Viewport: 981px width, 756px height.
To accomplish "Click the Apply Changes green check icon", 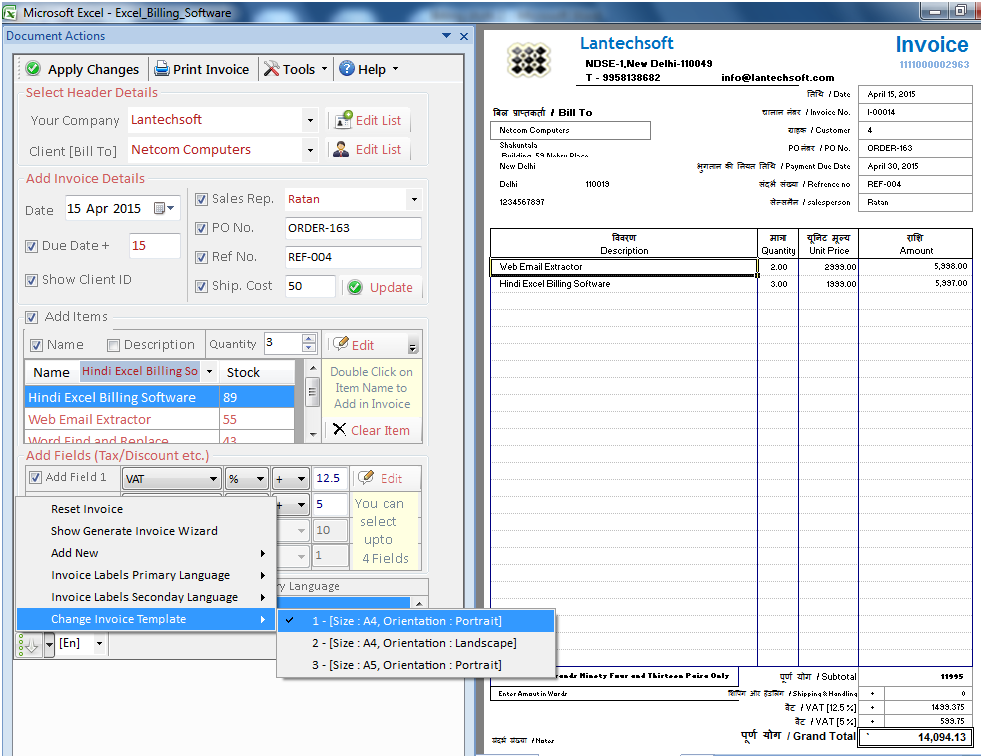I will coord(33,68).
